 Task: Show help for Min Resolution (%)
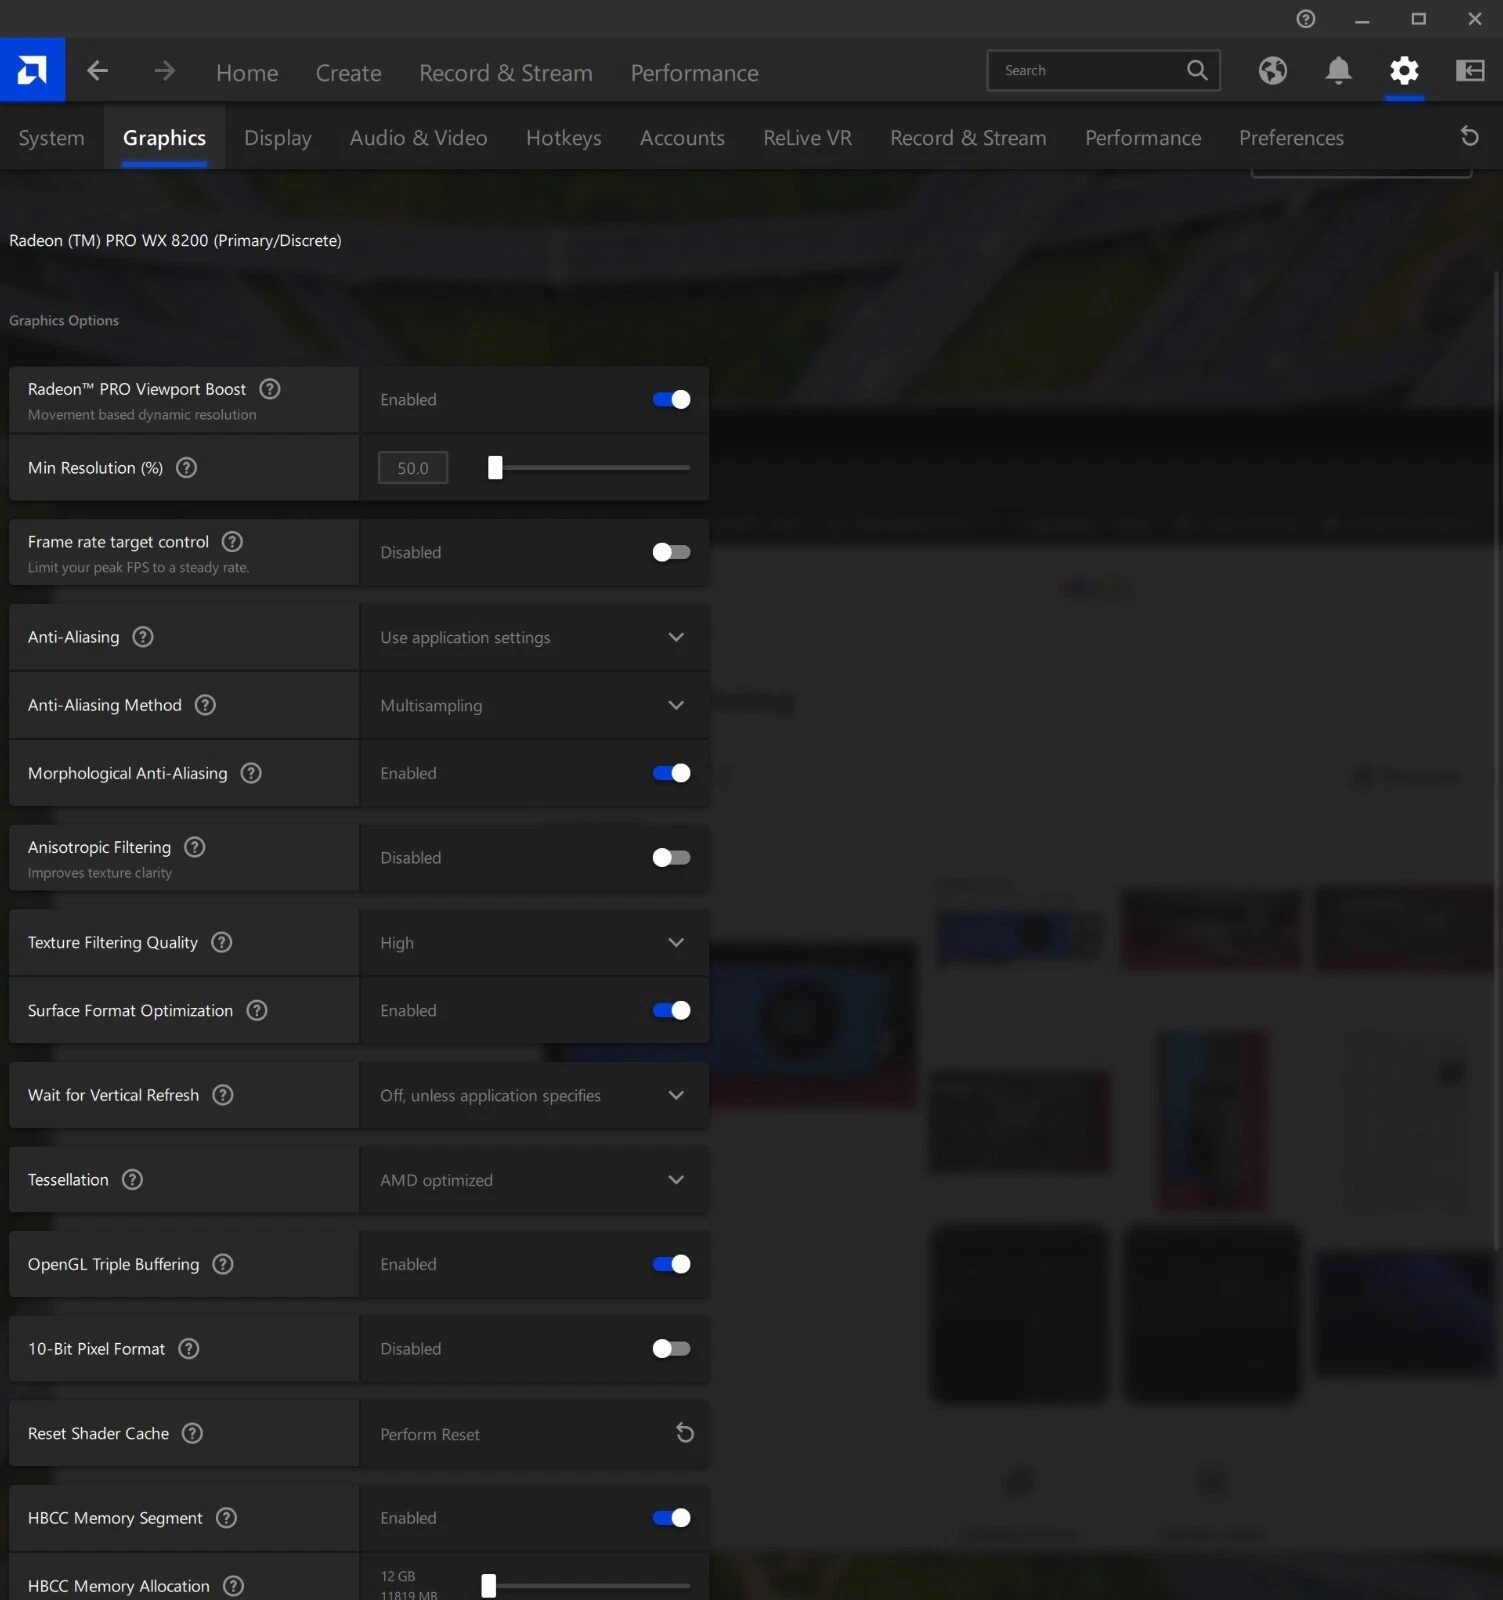186,467
